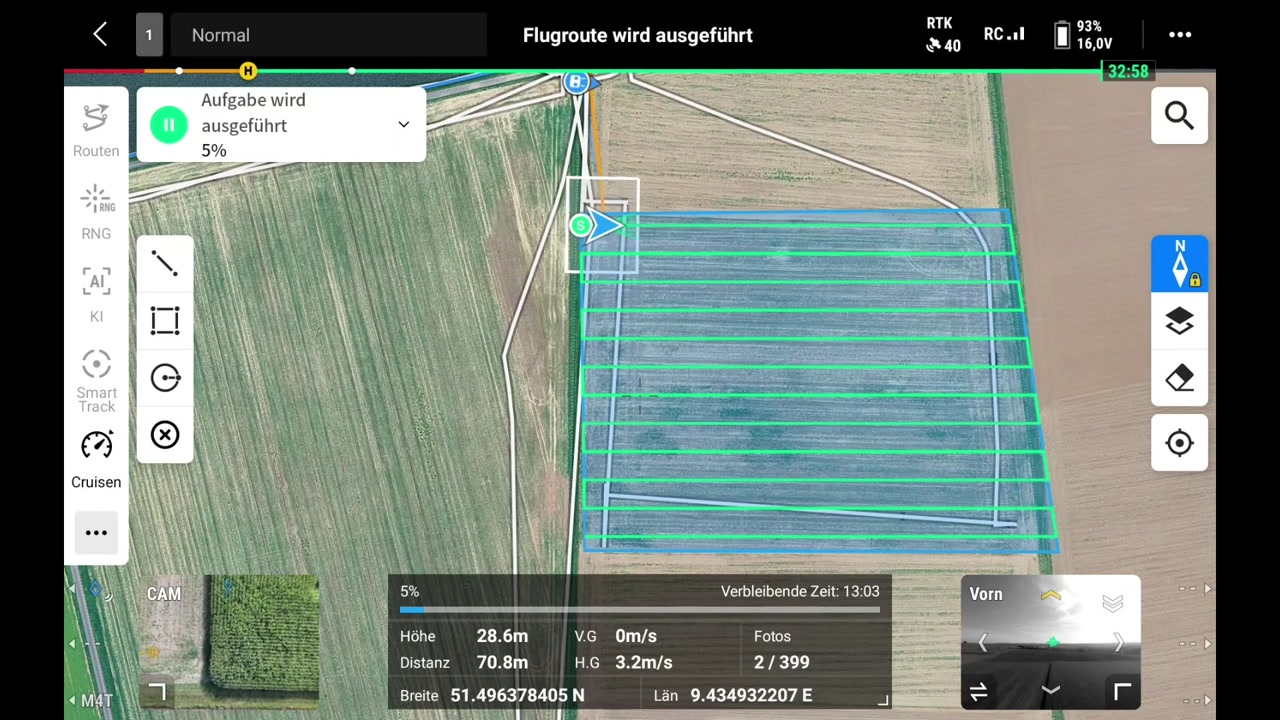Image resolution: width=1280 pixels, height=720 pixels.
Task: Tap the blue home point marker
Action: (576, 82)
